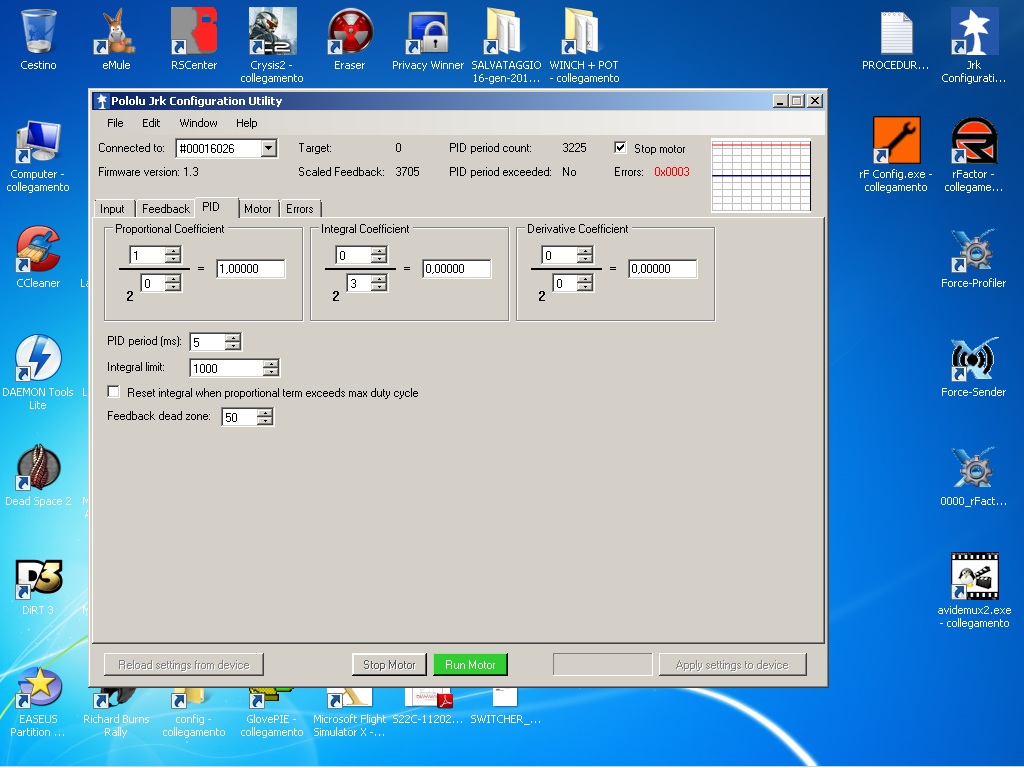Viewport: 1024px width, 768px height.
Task: Click the Pololu Jrk title bar icon
Action: (101, 101)
